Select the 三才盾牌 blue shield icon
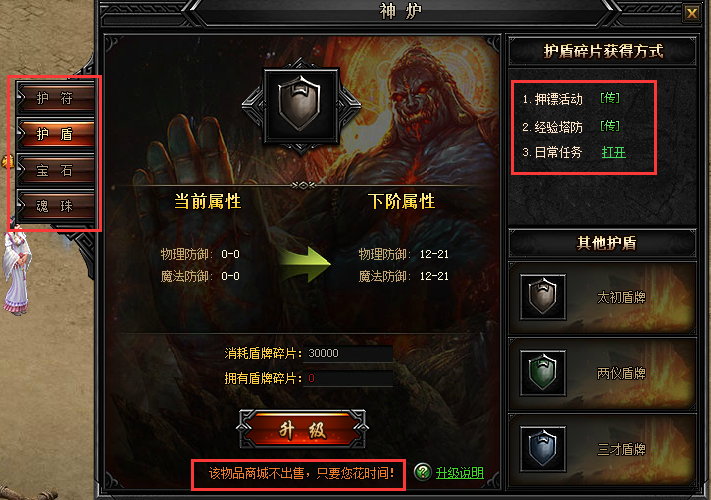Viewport: 711px width, 500px height. [x=543, y=449]
